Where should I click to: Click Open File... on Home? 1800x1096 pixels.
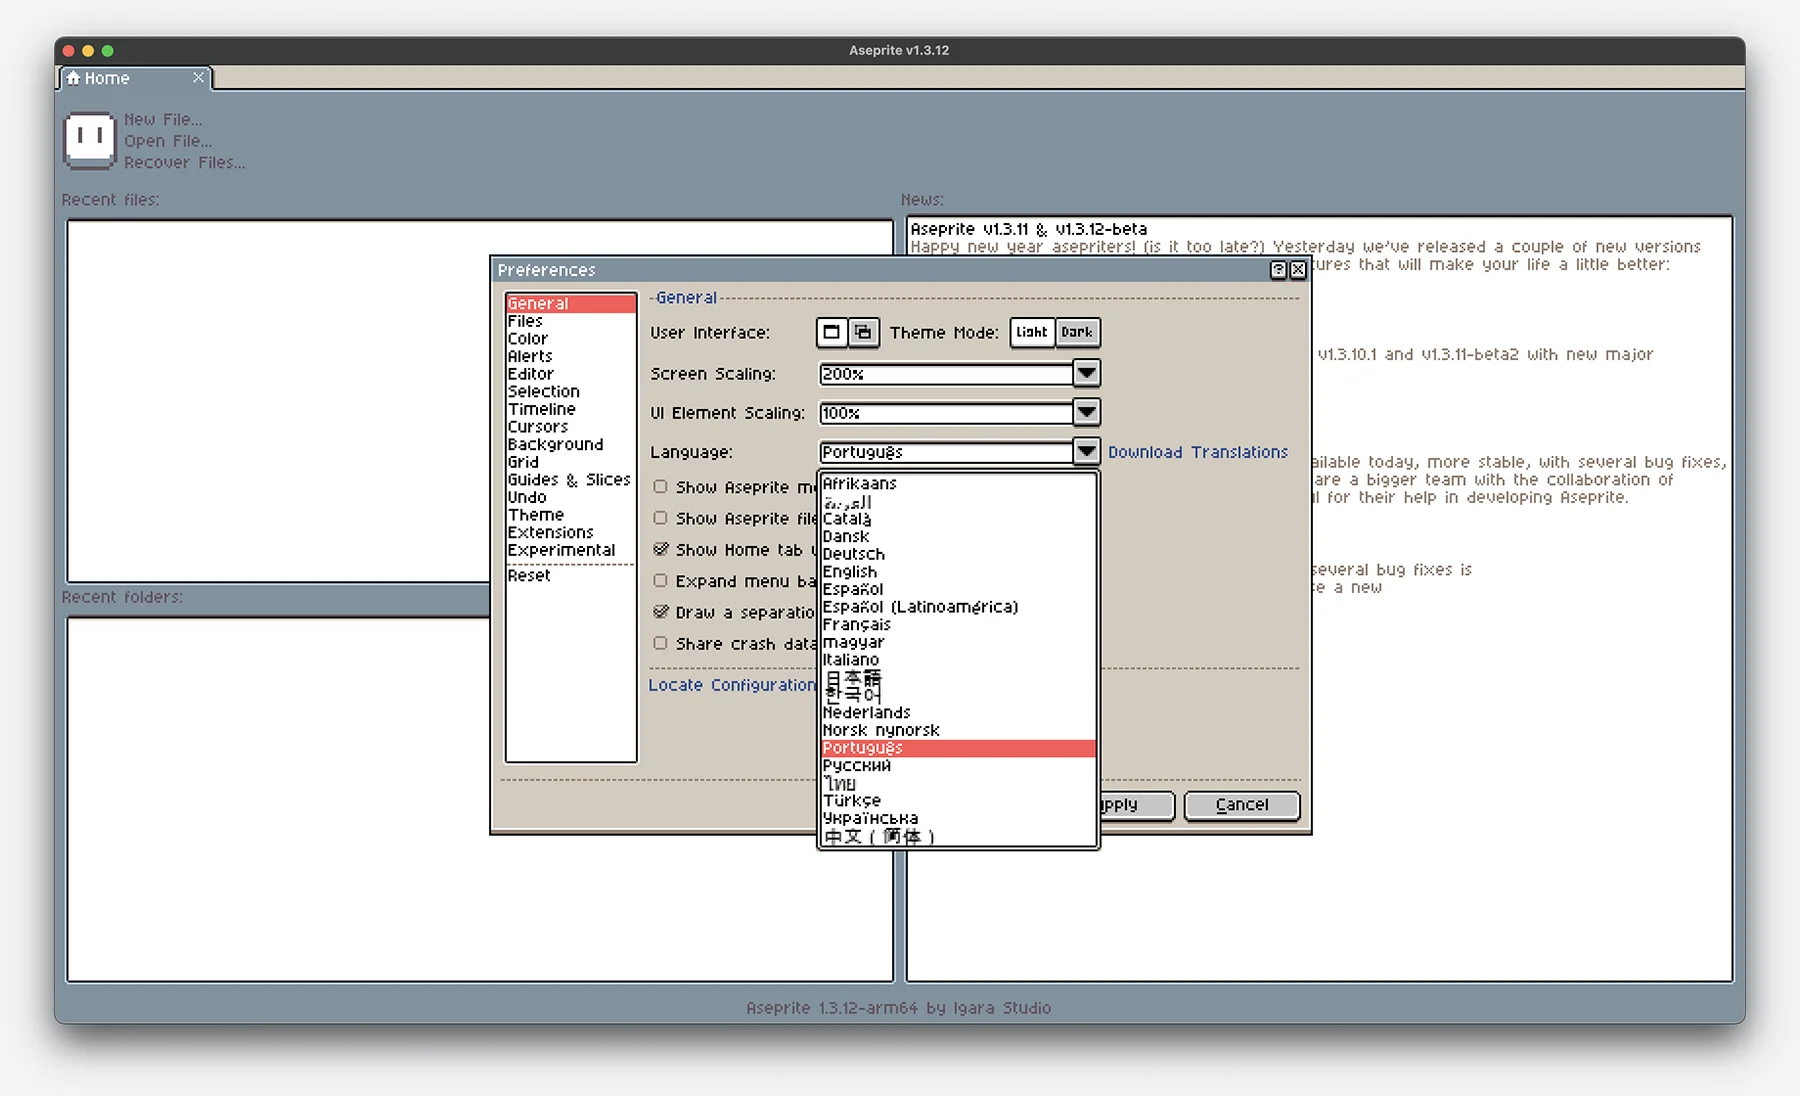tap(168, 141)
